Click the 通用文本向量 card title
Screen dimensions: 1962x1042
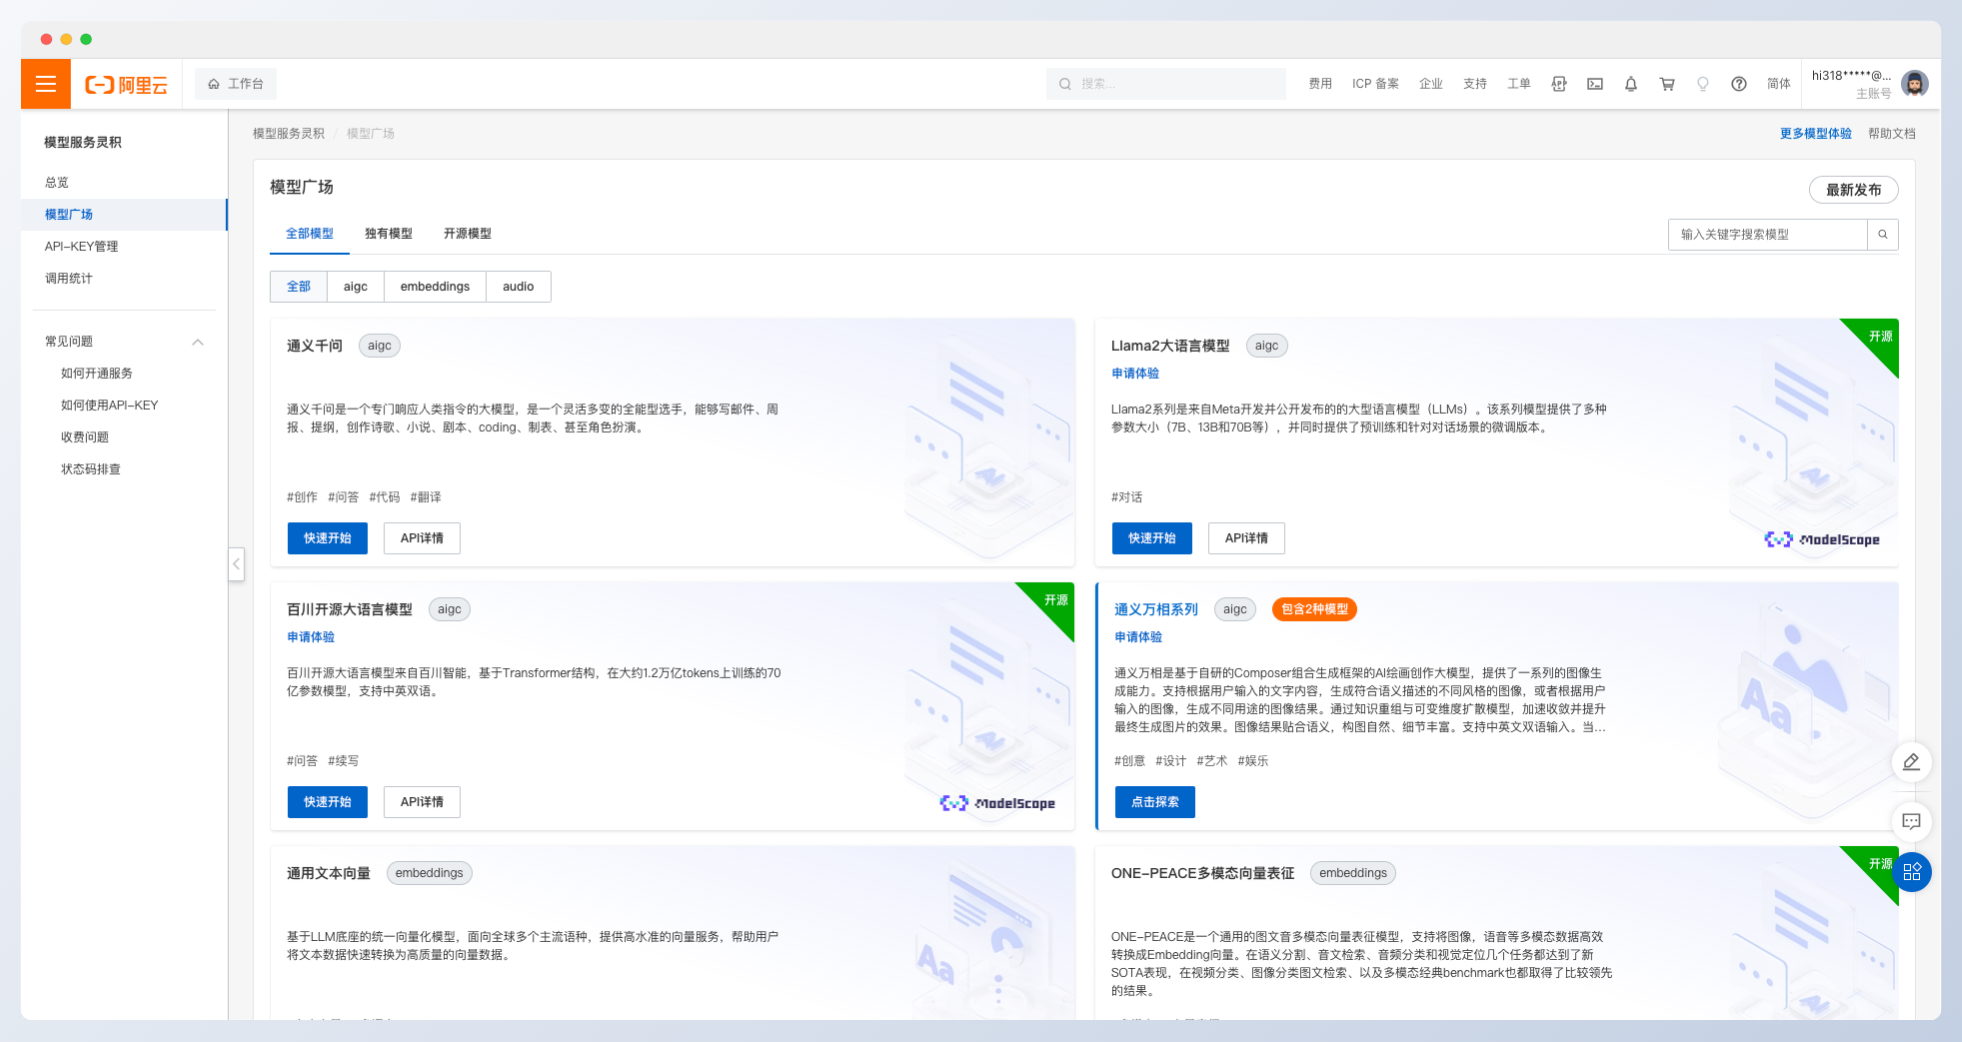[329, 873]
